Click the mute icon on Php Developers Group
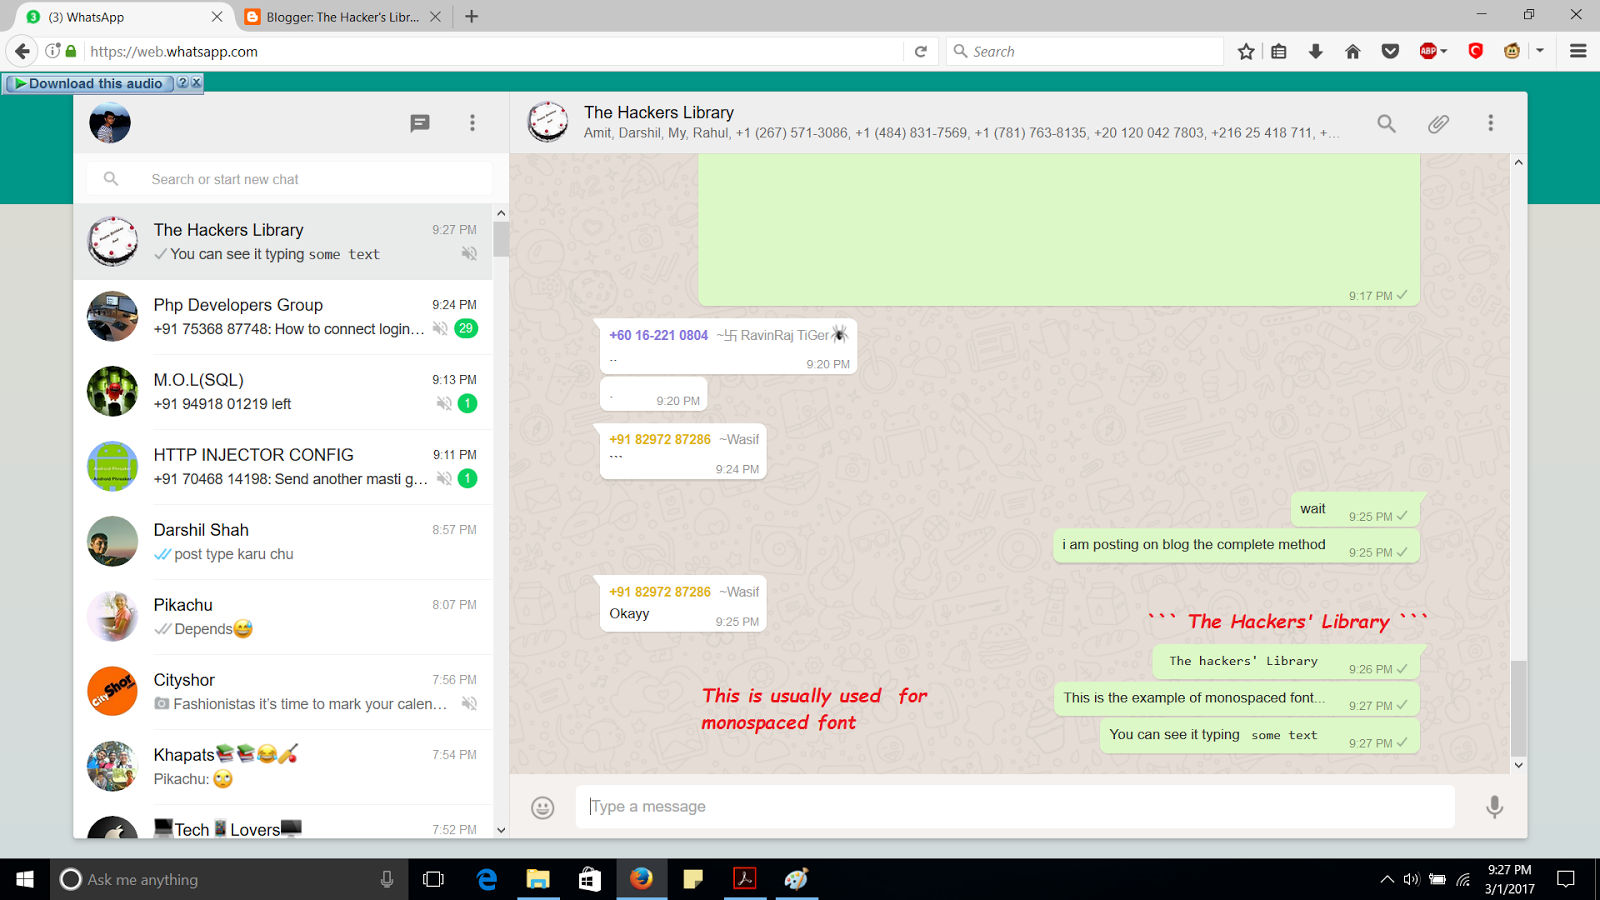The image size is (1600, 900). [x=441, y=328]
